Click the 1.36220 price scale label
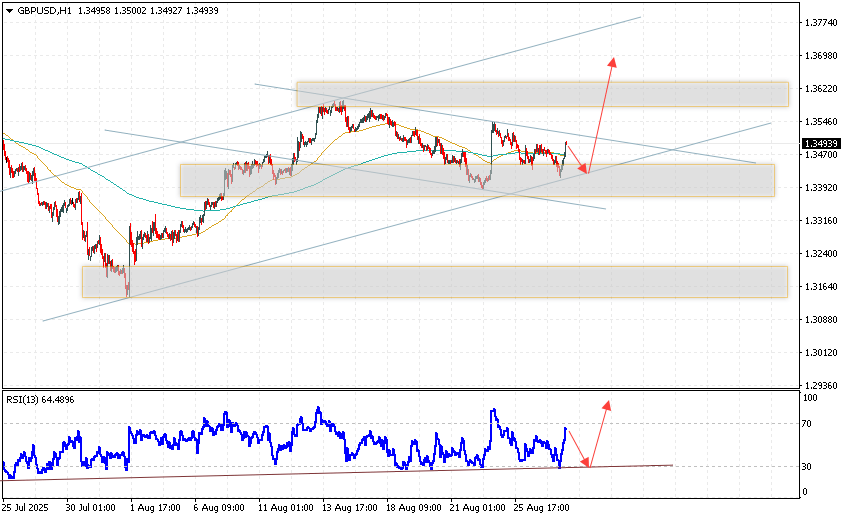This screenshot has width=845, height=519. pyautogui.click(x=821, y=88)
